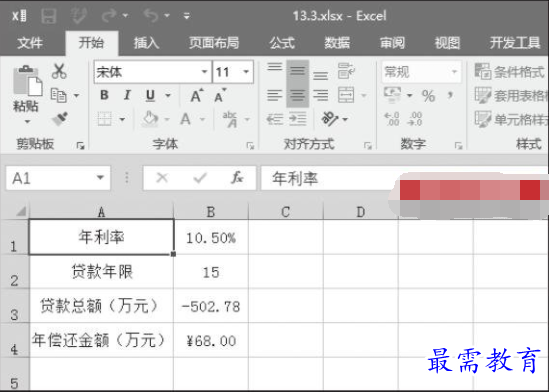Select column B header

pos(211,212)
